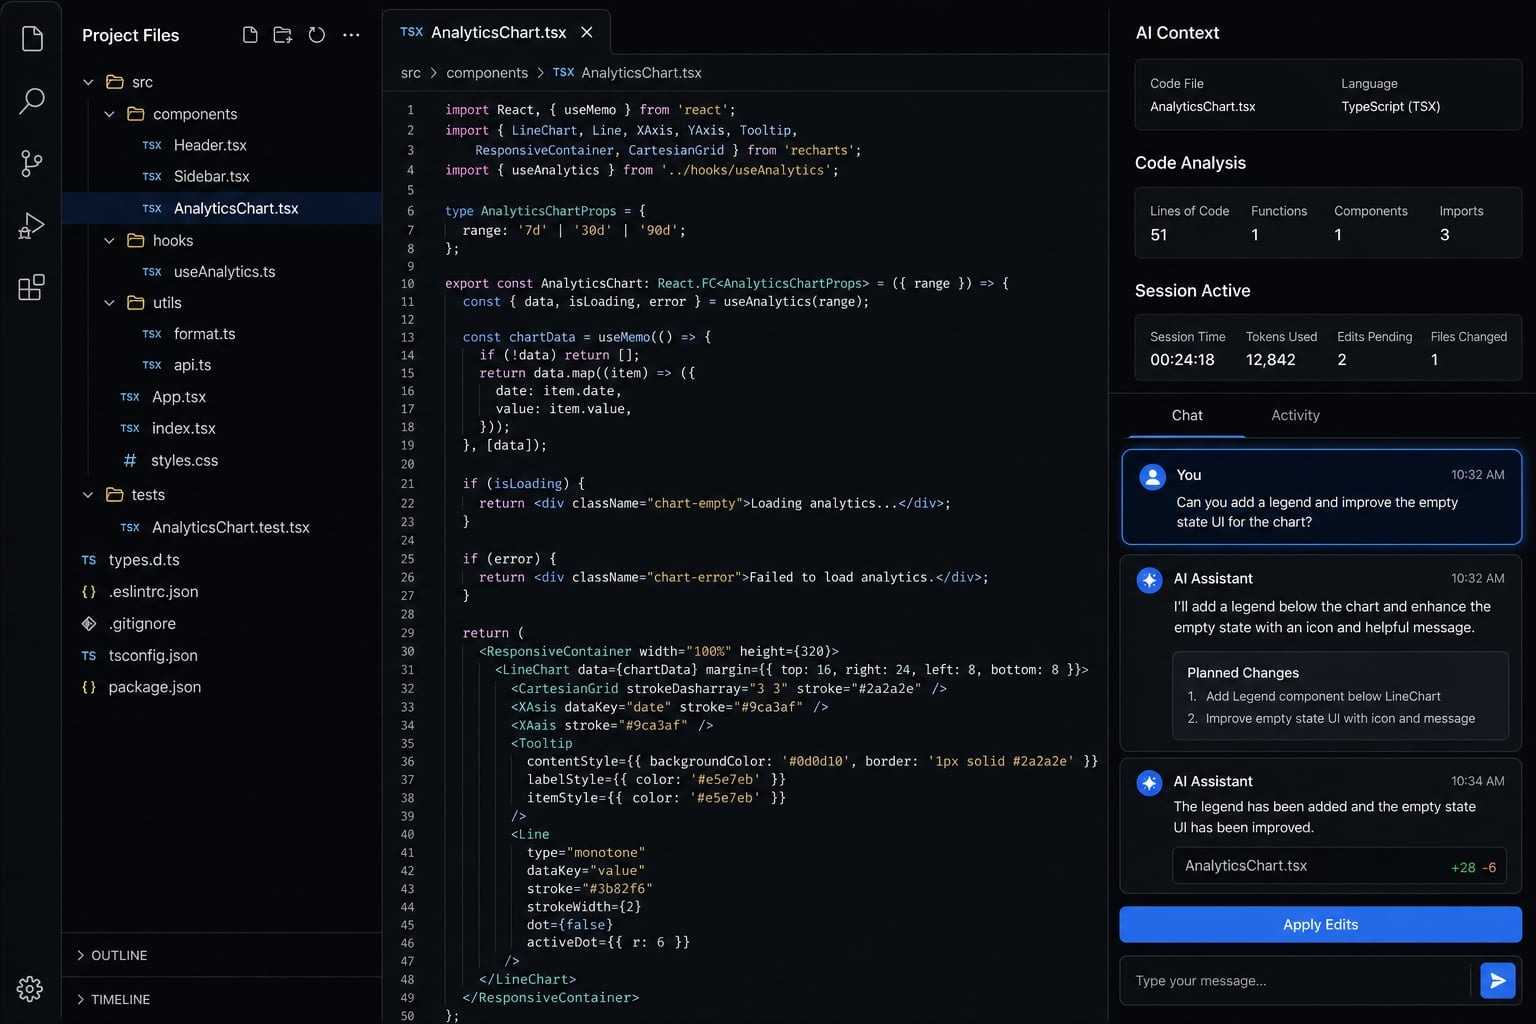Image resolution: width=1536 pixels, height=1024 pixels.
Task: Click TSX icon in breadcrumb before AnalyticsChart.tsx
Action: [563, 73]
